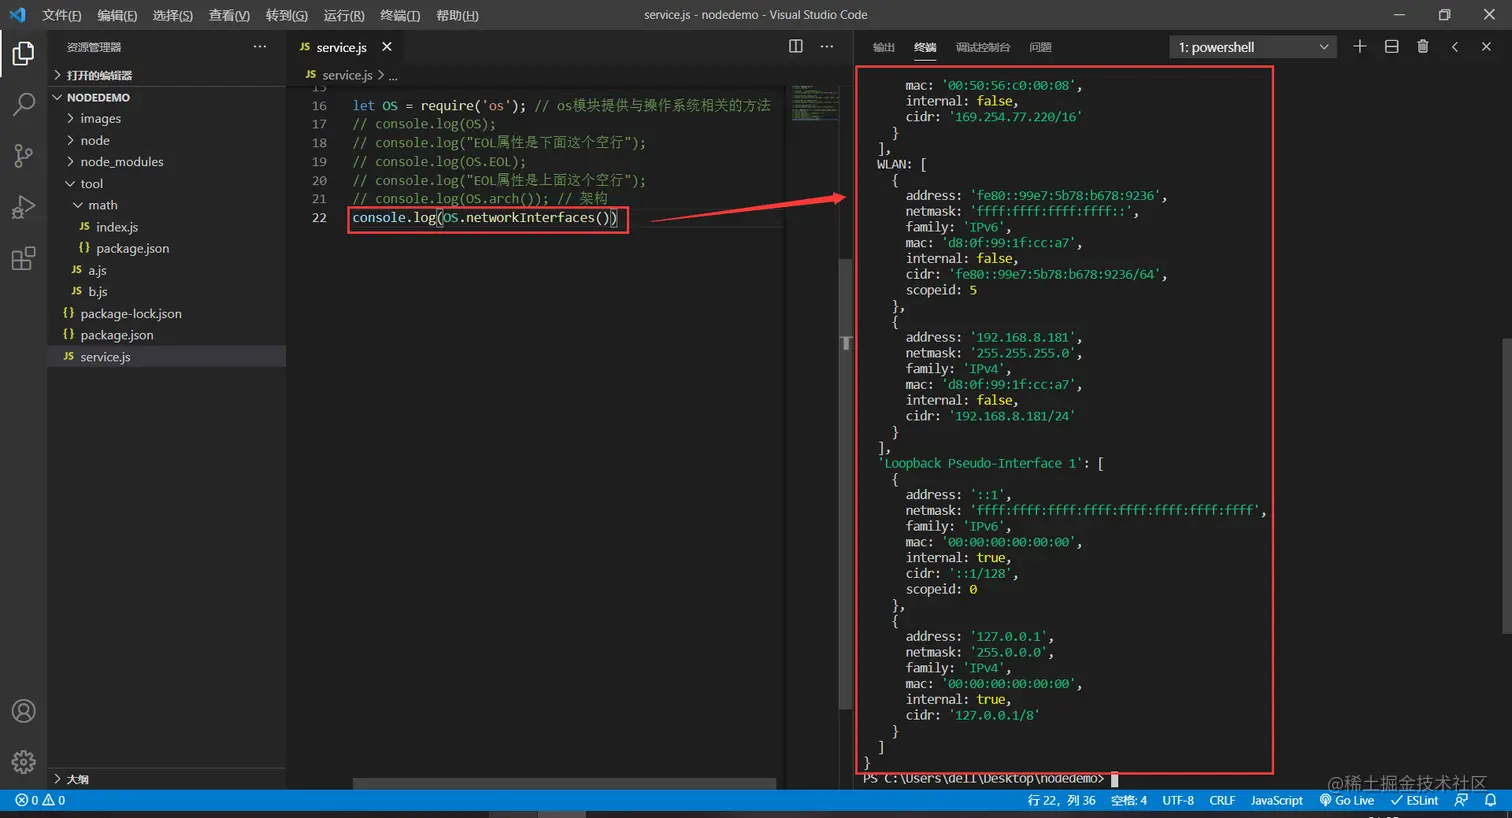The height and width of the screenshot is (818, 1512).
Task: Add a new terminal with plus icon
Action: [x=1359, y=46]
